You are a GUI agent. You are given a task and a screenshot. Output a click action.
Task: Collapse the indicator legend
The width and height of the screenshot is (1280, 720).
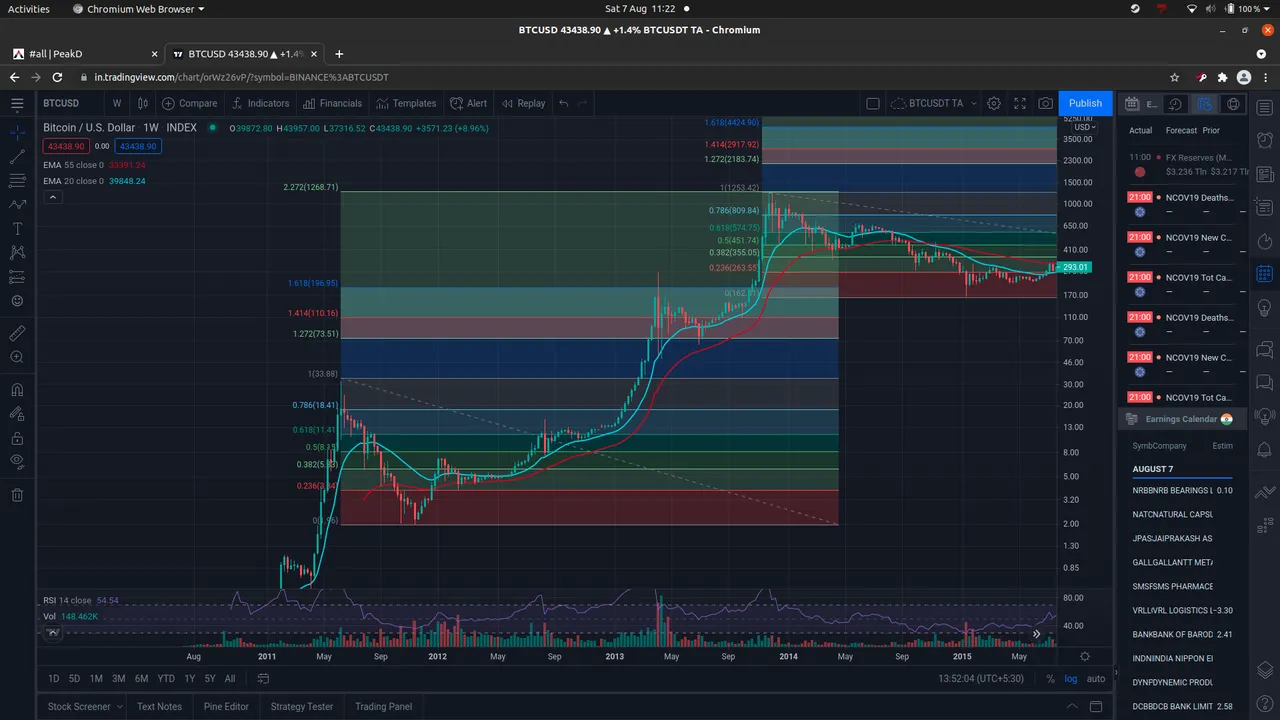(54, 197)
